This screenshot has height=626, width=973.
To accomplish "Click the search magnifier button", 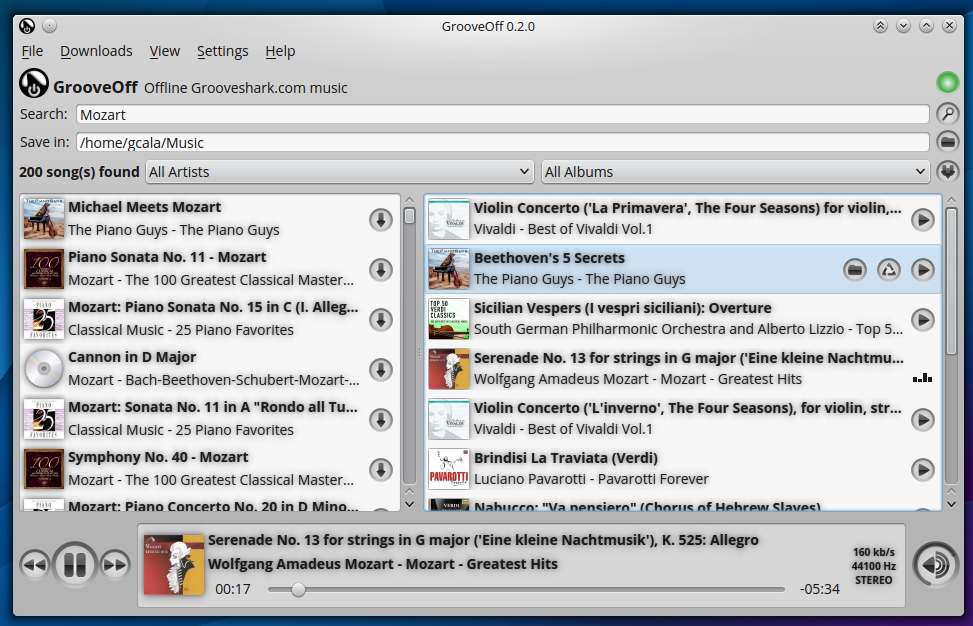I will coord(948,114).
